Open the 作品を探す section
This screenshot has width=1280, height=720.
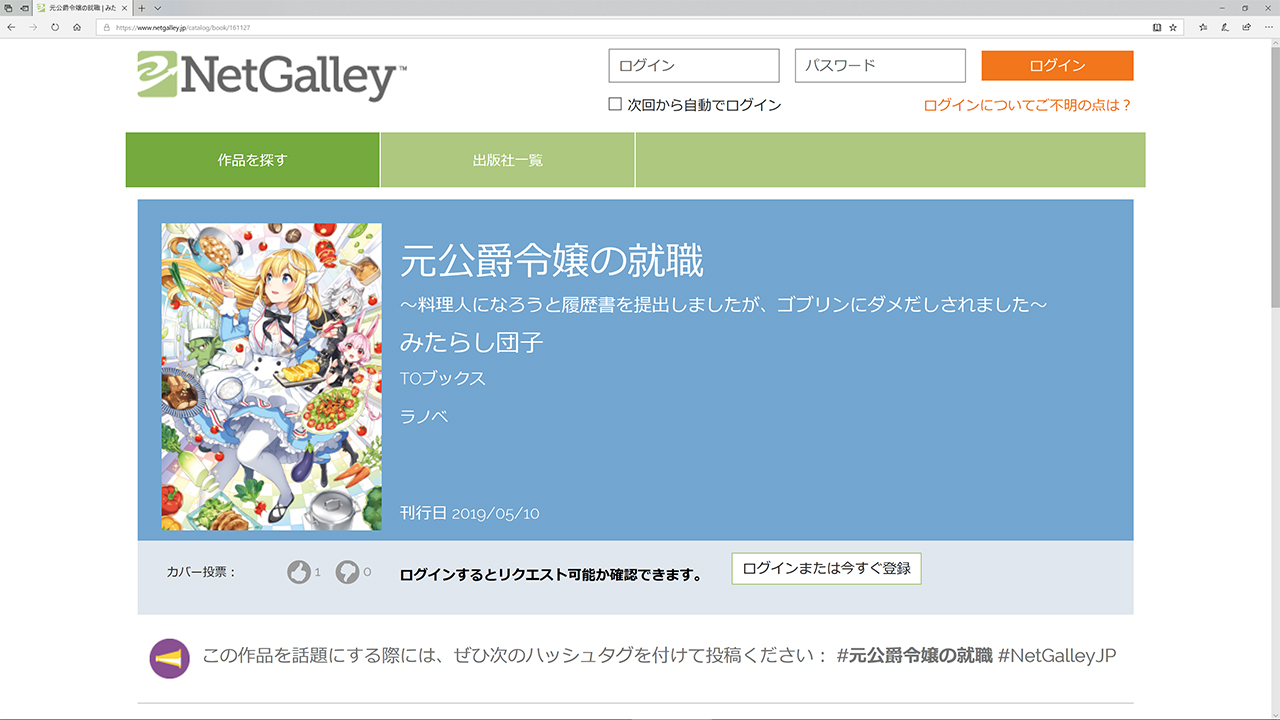[252, 159]
